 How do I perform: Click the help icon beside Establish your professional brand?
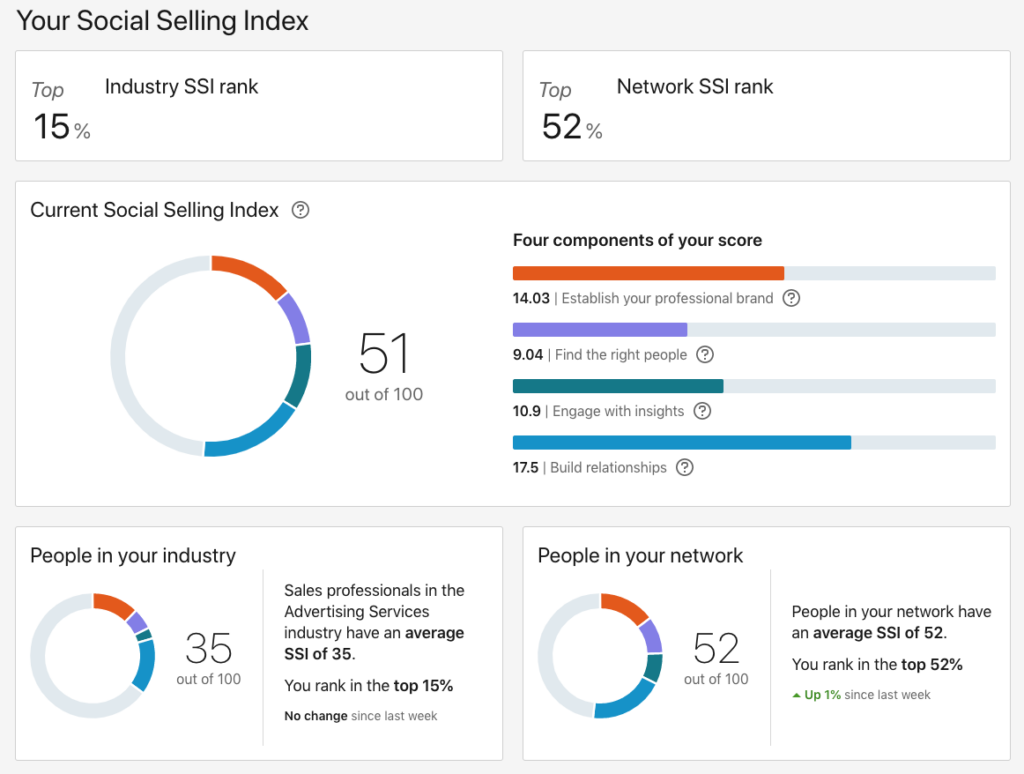coord(791,298)
